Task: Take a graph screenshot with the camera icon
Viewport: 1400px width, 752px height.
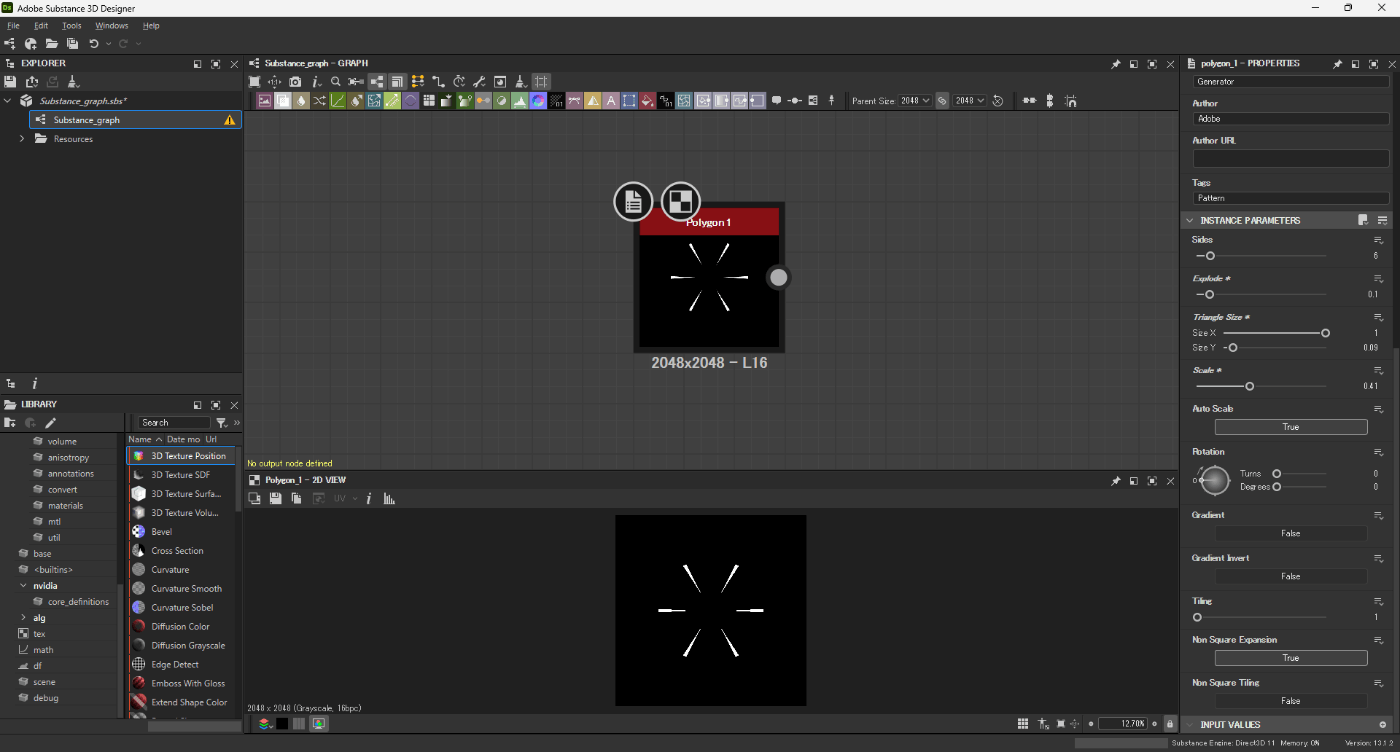Action: (295, 81)
